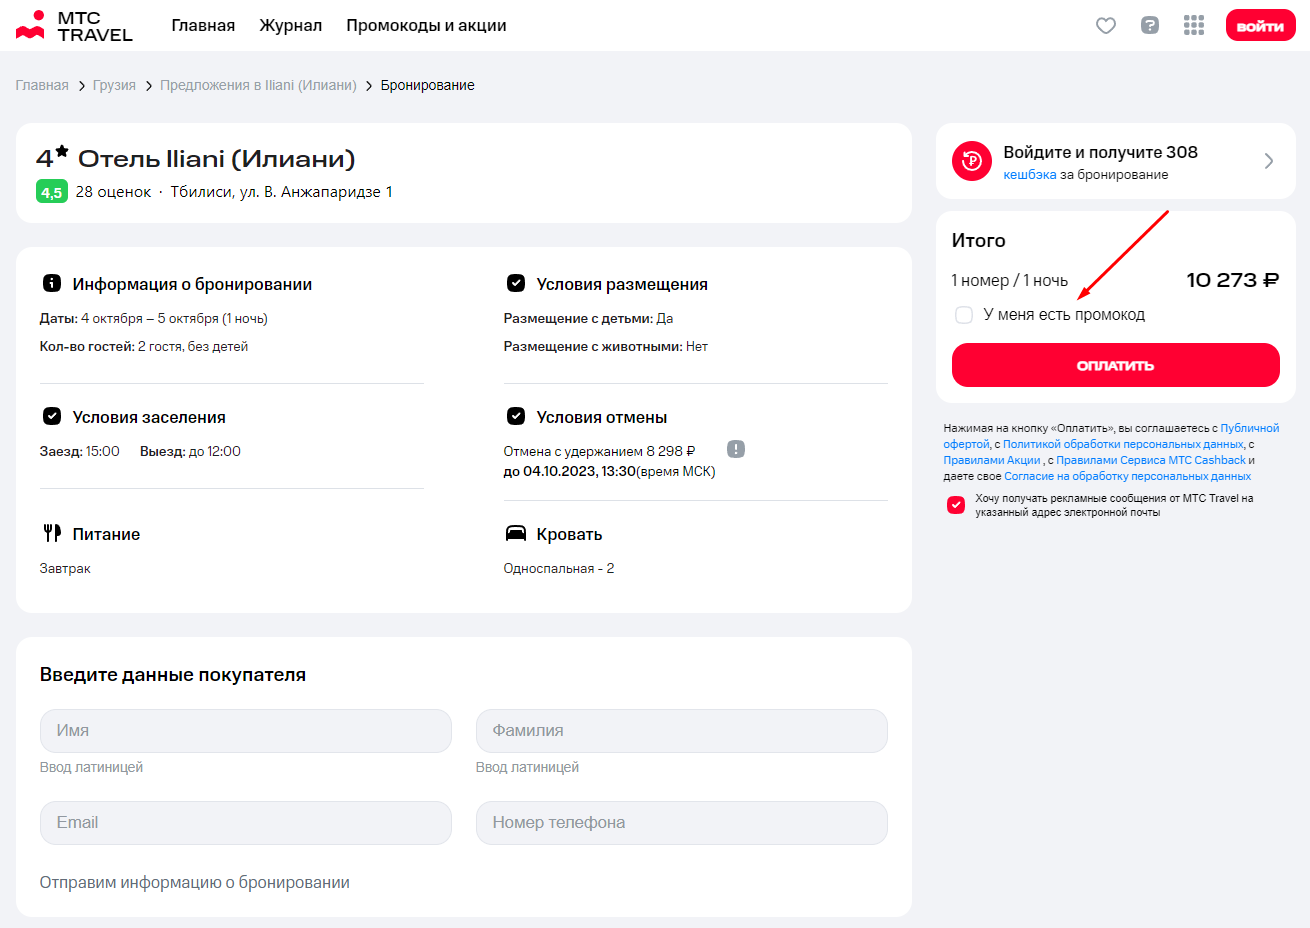The width and height of the screenshot is (1310, 928).
Task: Click the cancellation conditions check icon
Action: click(x=516, y=416)
